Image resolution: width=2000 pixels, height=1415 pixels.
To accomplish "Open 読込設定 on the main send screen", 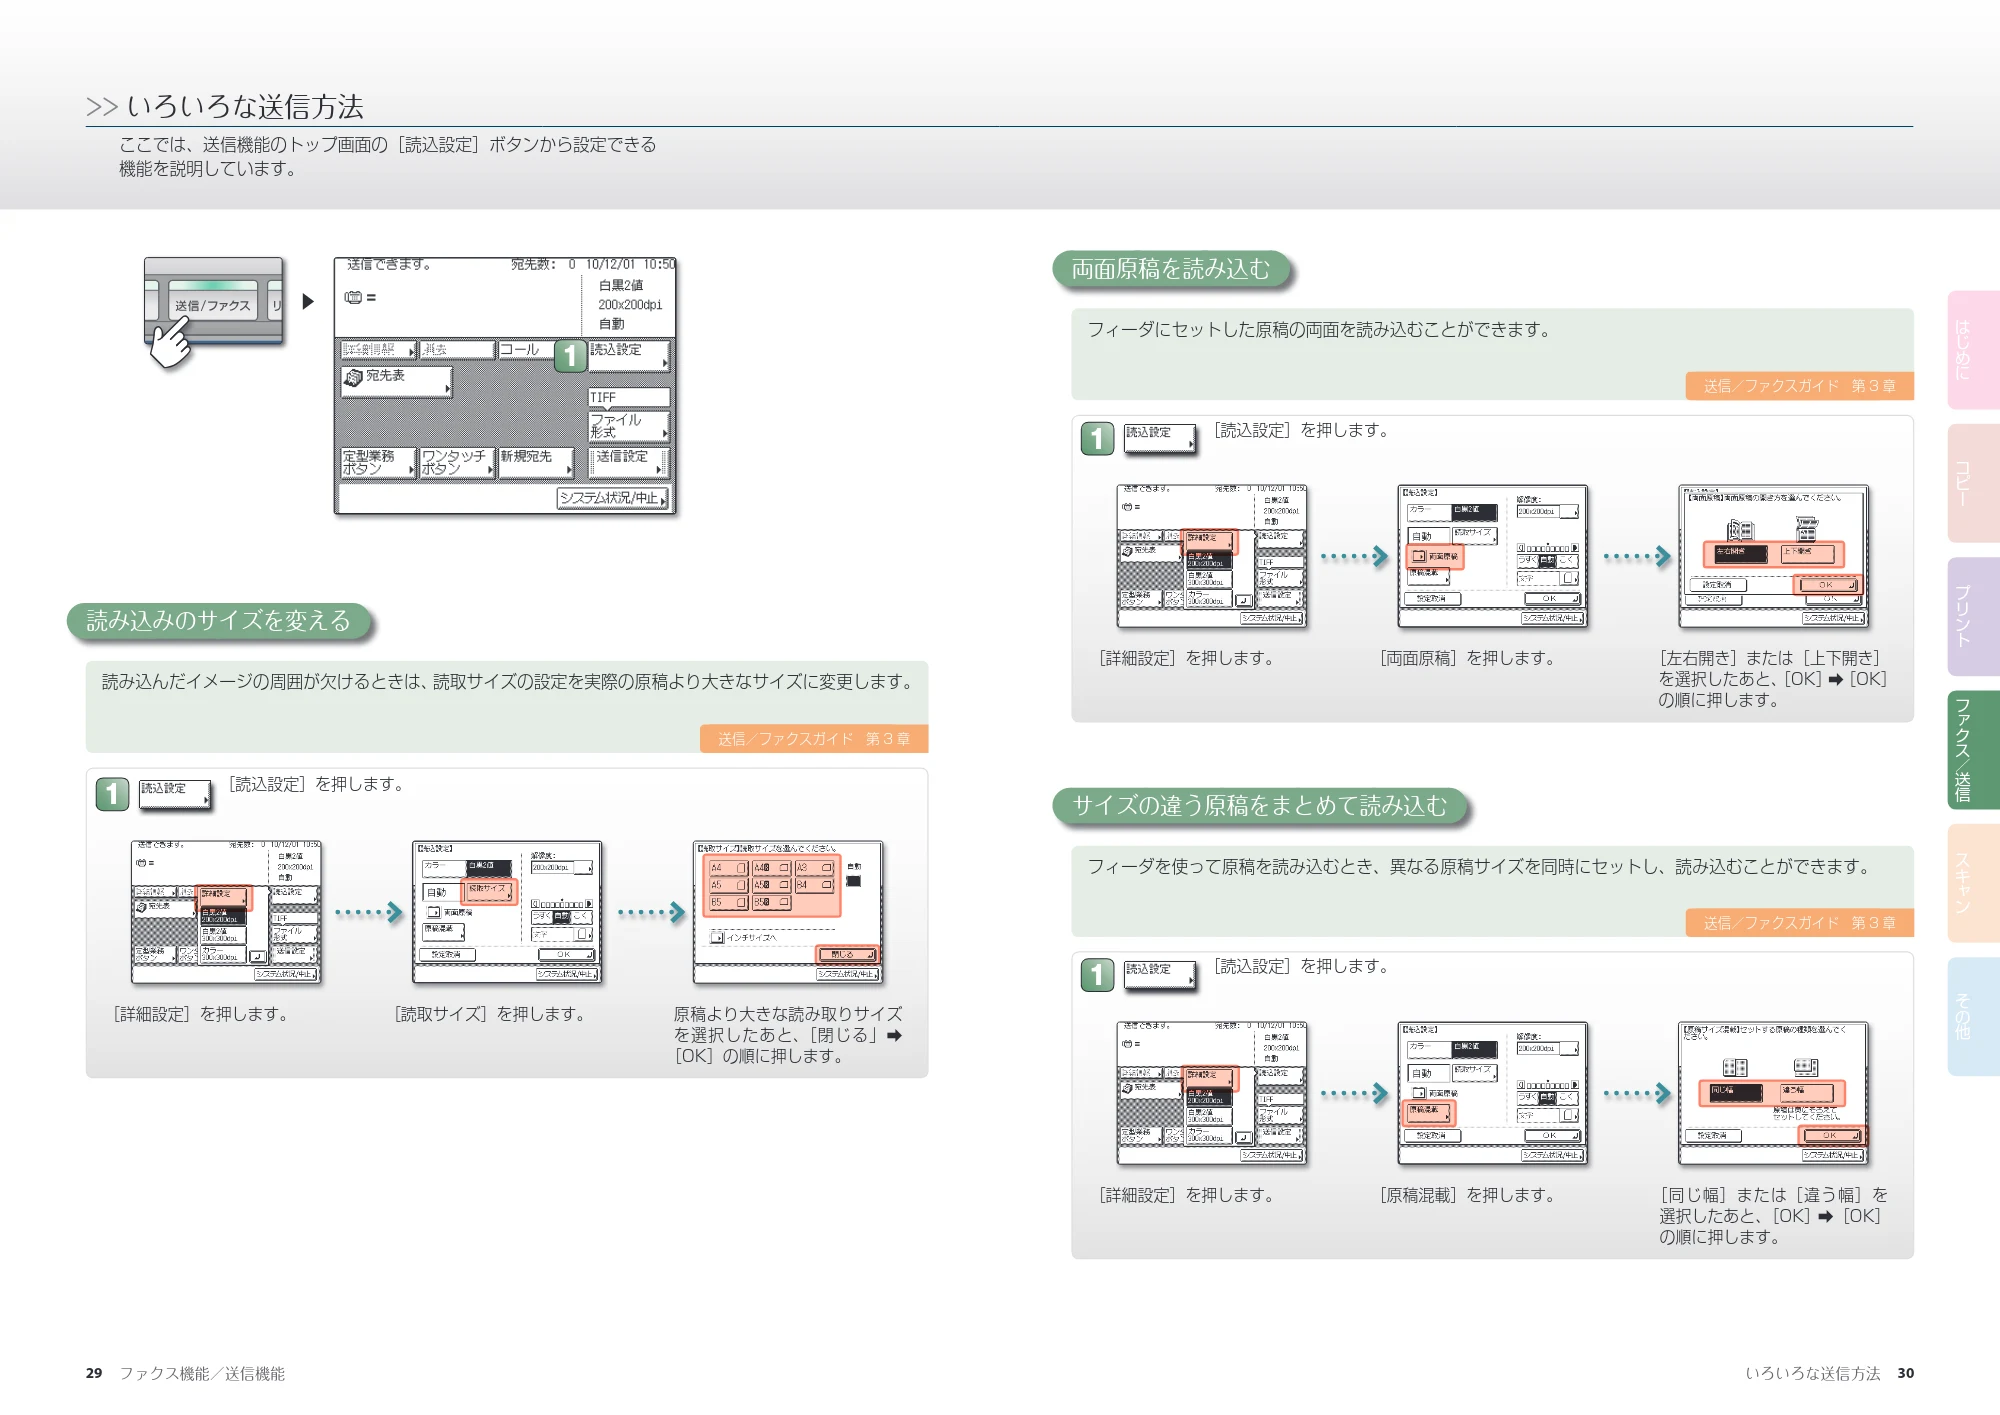I will click(x=629, y=355).
